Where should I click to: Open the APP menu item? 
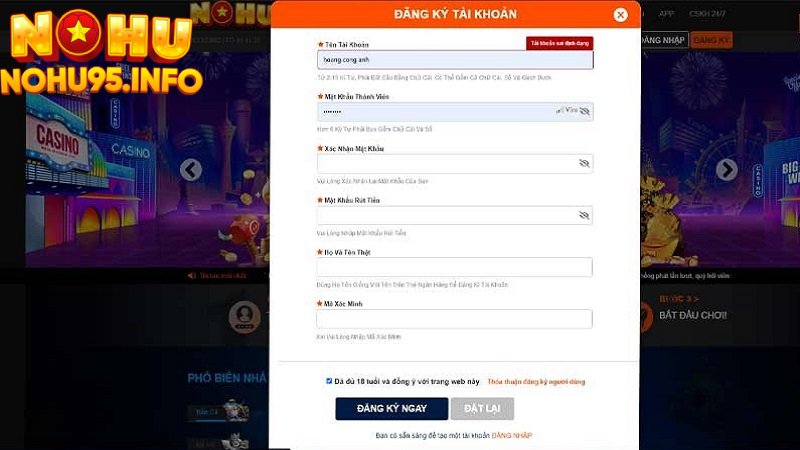[x=666, y=14]
